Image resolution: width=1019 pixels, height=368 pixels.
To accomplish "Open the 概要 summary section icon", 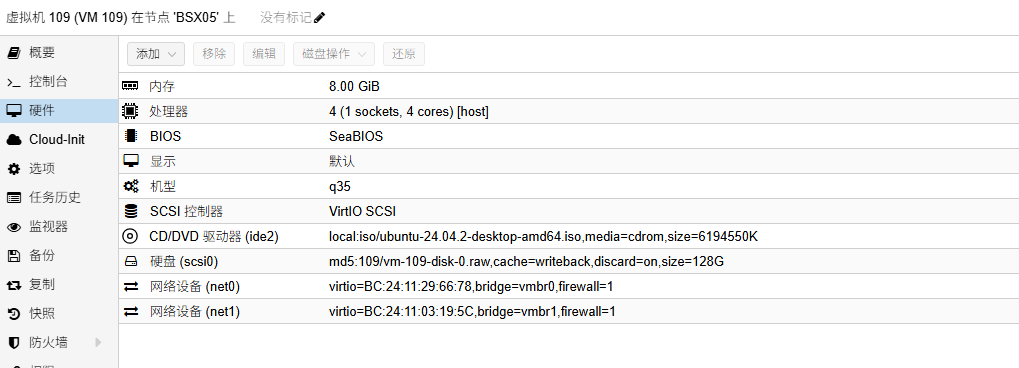I will pos(14,53).
